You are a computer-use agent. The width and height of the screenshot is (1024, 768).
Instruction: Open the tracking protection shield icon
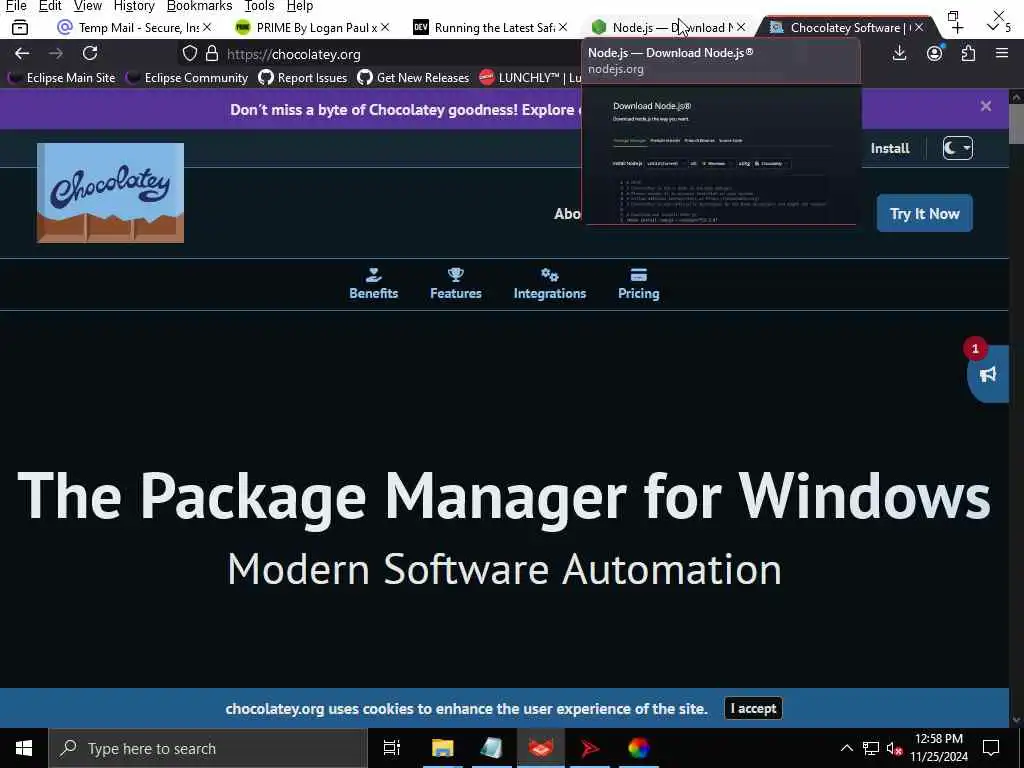tap(189, 54)
